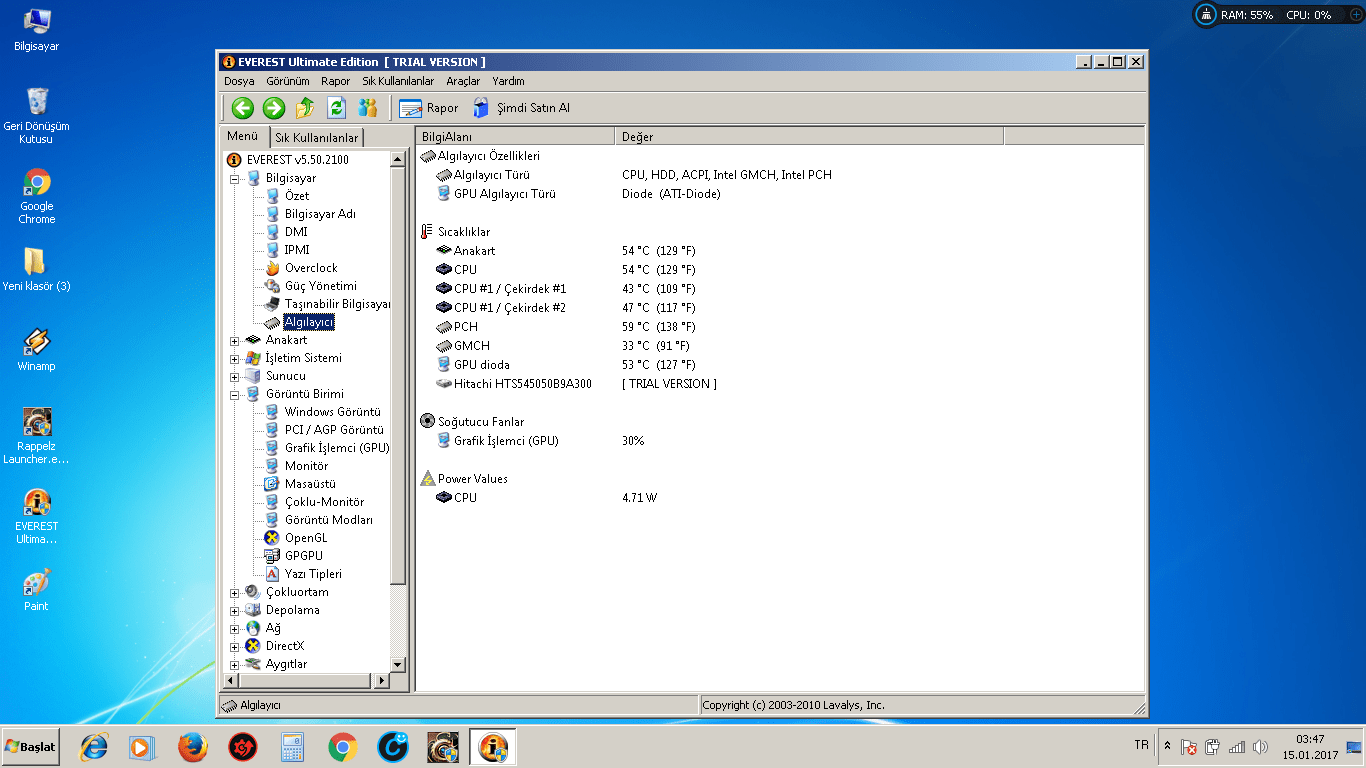This screenshot has width=1366, height=768.
Task: Click the BilgiAlanı column header
Action: [x=515, y=136]
